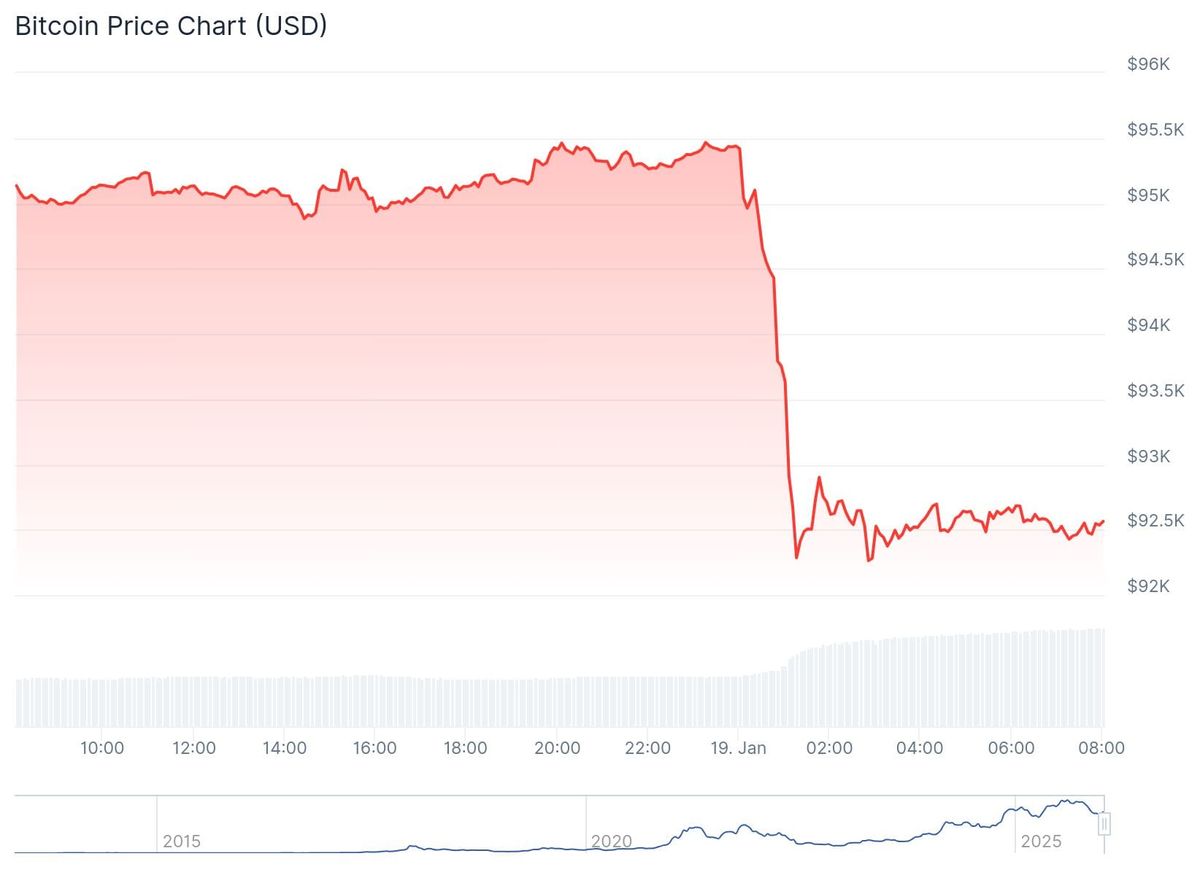Click the $95K price axis label
Viewport: 1200px width, 875px height.
[1148, 195]
